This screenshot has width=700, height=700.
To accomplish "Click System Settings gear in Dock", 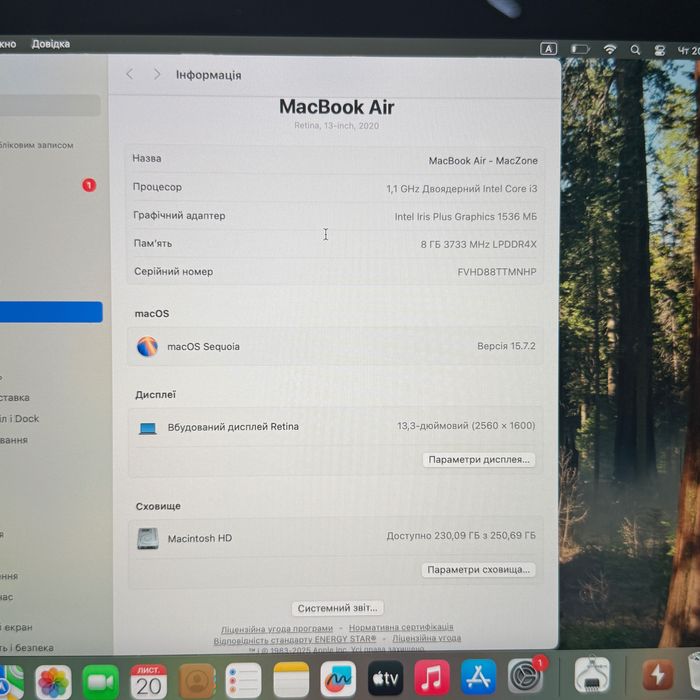I will click(x=525, y=676).
